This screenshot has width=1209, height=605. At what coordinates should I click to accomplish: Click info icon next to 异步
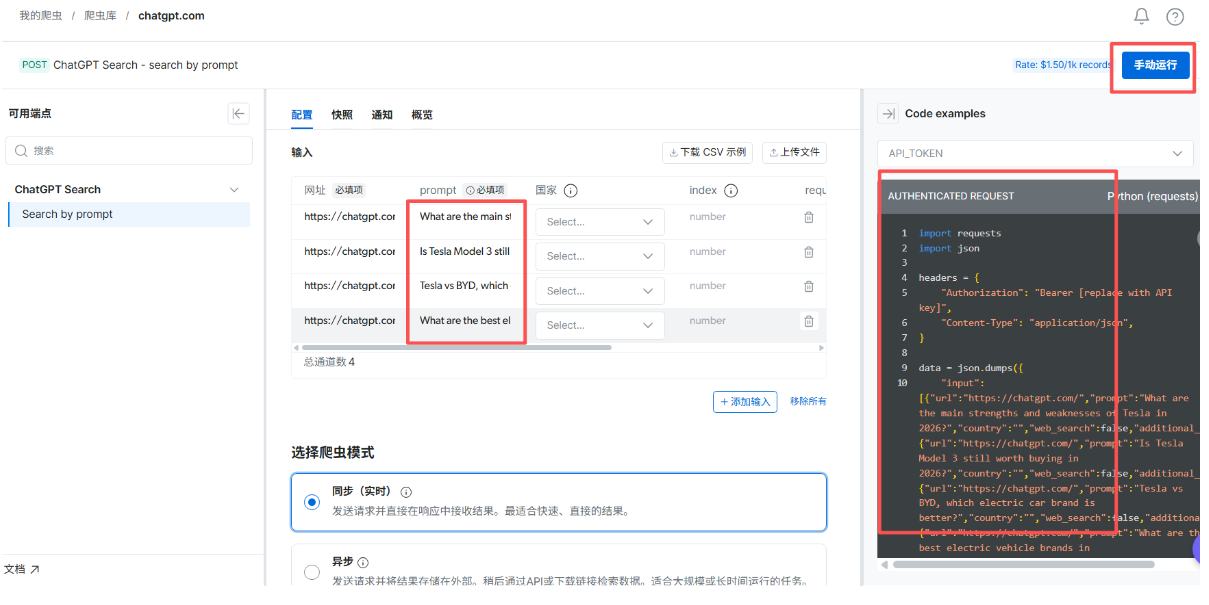click(x=363, y=562)
